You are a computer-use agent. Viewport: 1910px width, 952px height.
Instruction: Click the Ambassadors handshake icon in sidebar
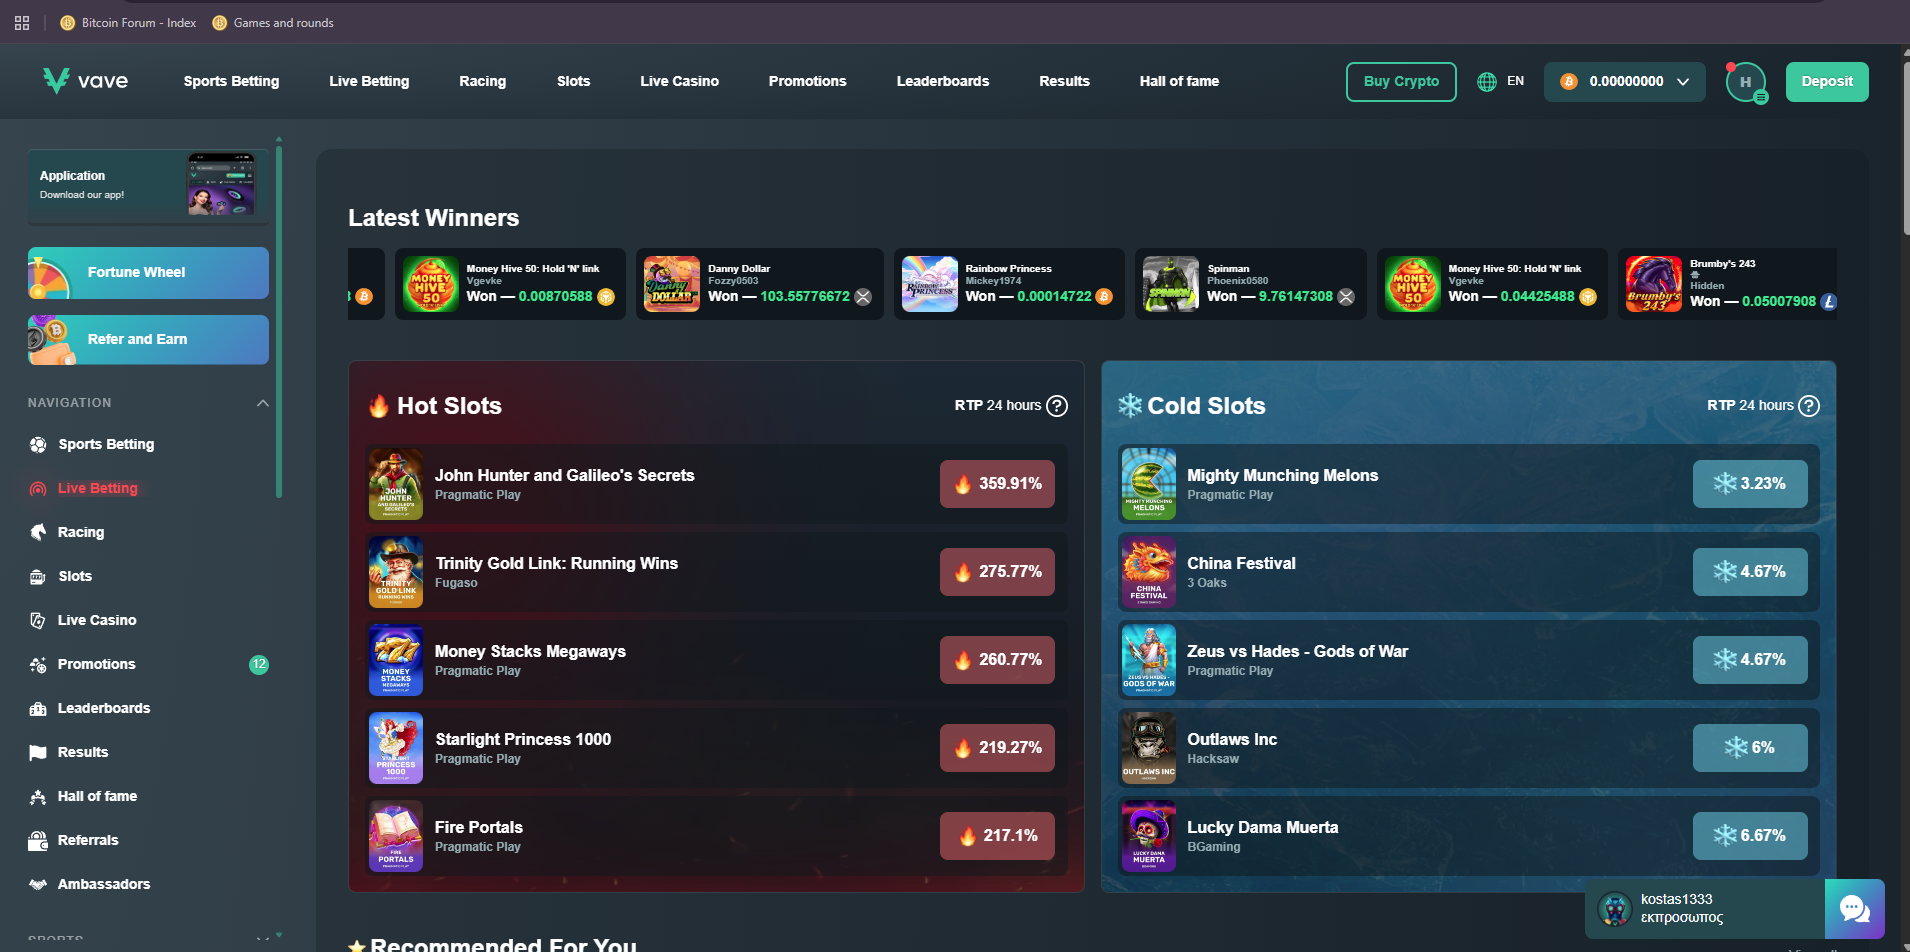[38, 884]
